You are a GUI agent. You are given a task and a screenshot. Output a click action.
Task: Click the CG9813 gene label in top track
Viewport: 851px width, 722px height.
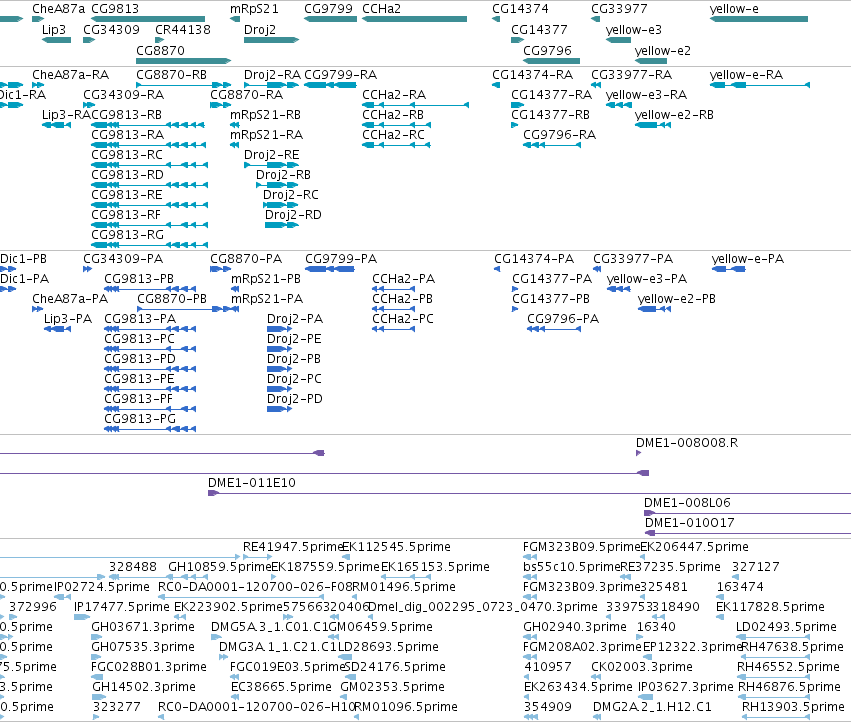pyautogui.click(x=115, y=9)
